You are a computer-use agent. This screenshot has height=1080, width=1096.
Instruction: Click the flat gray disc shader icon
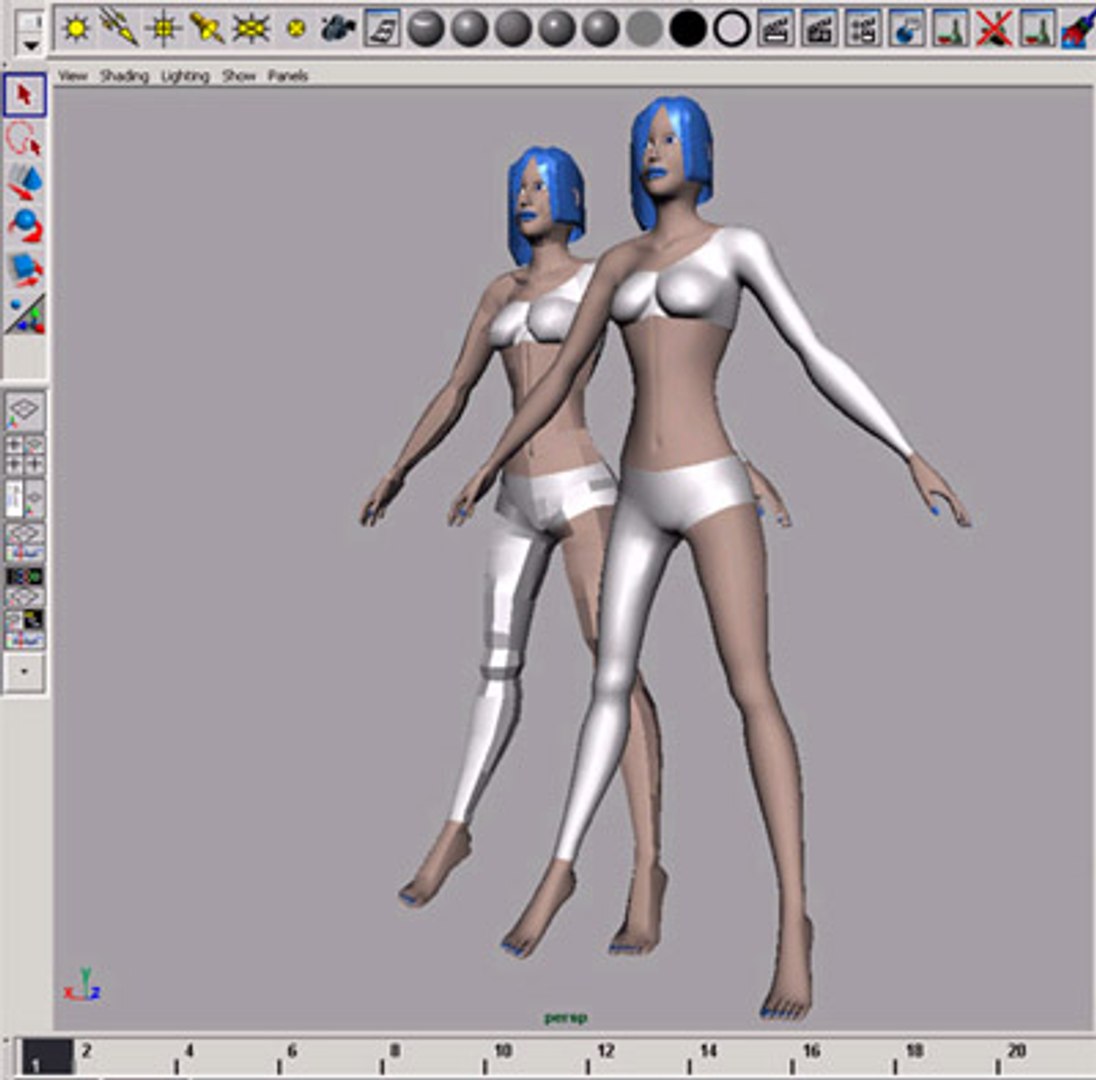point(644,29)
